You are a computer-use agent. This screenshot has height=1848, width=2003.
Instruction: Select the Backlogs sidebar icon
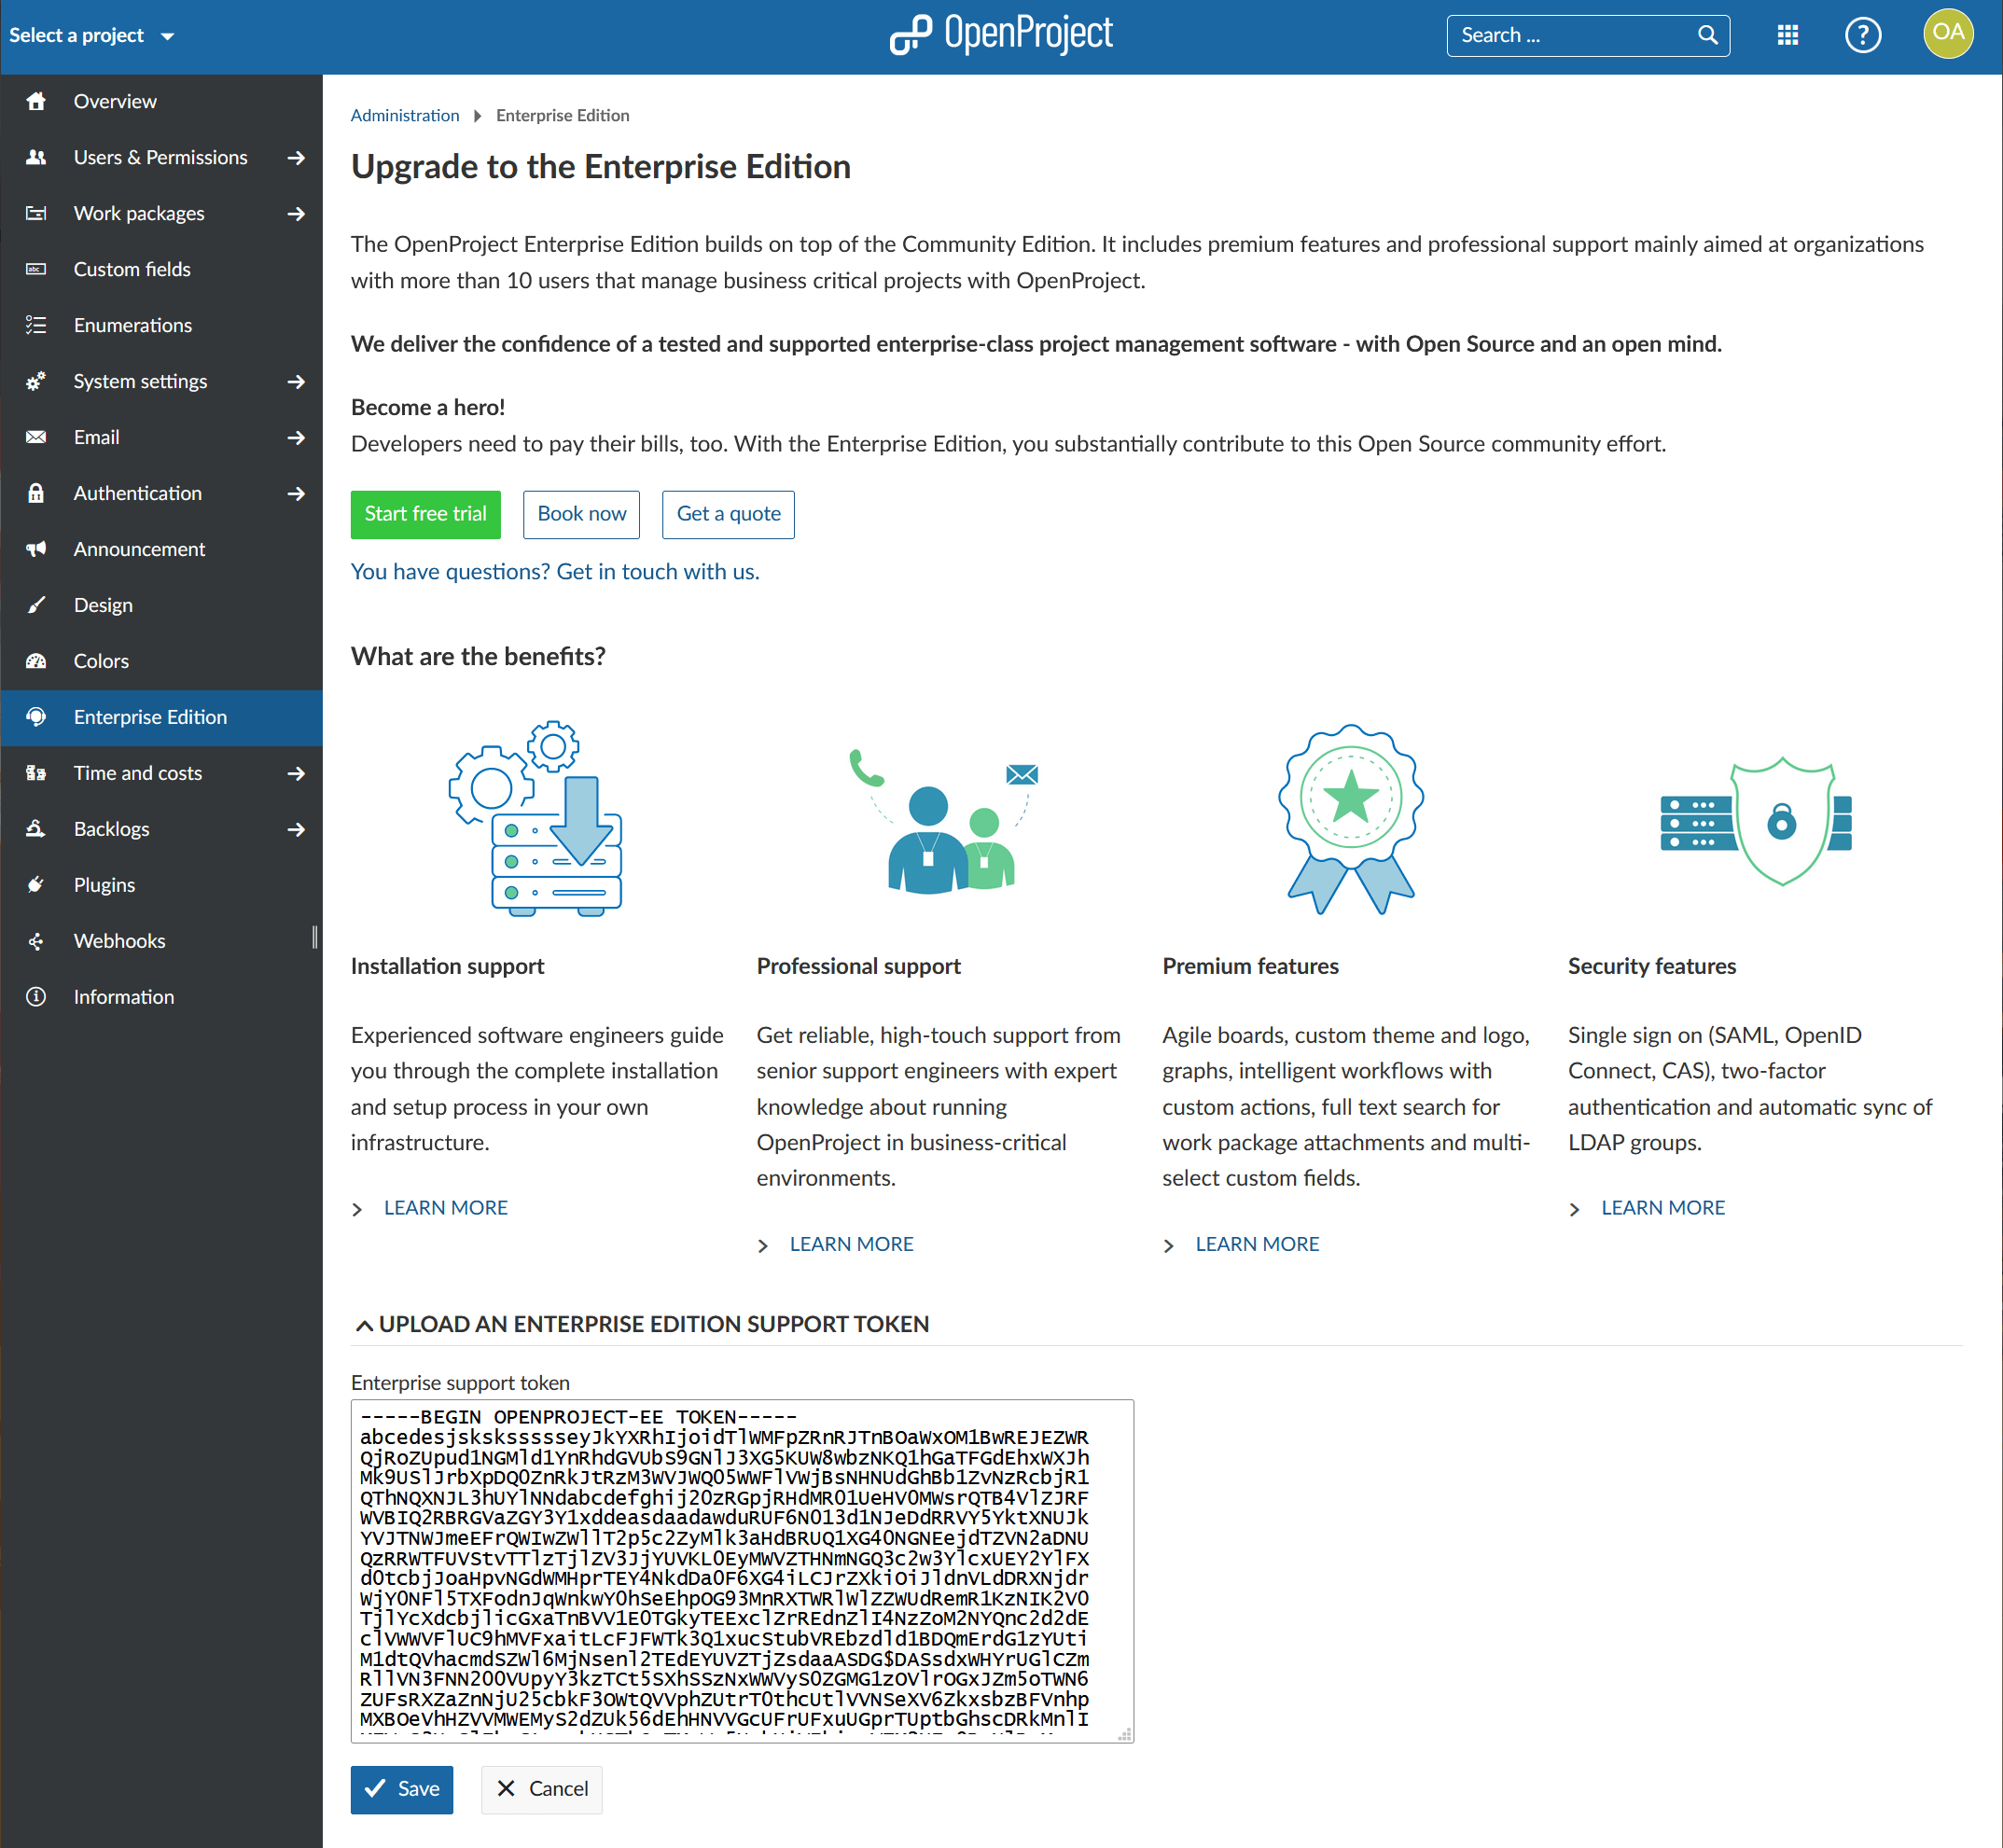[x=36, y=828]
